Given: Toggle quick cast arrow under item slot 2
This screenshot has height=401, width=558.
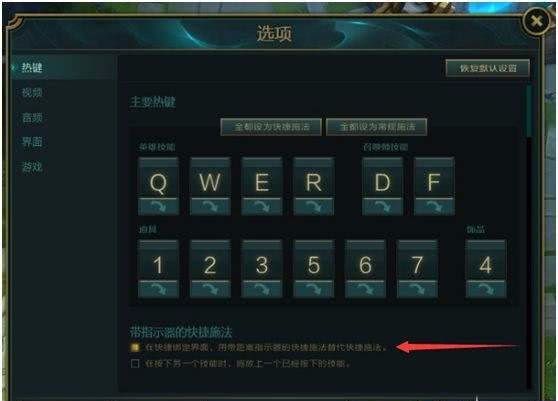Looking at the screenshot, I should coord(210,289).
